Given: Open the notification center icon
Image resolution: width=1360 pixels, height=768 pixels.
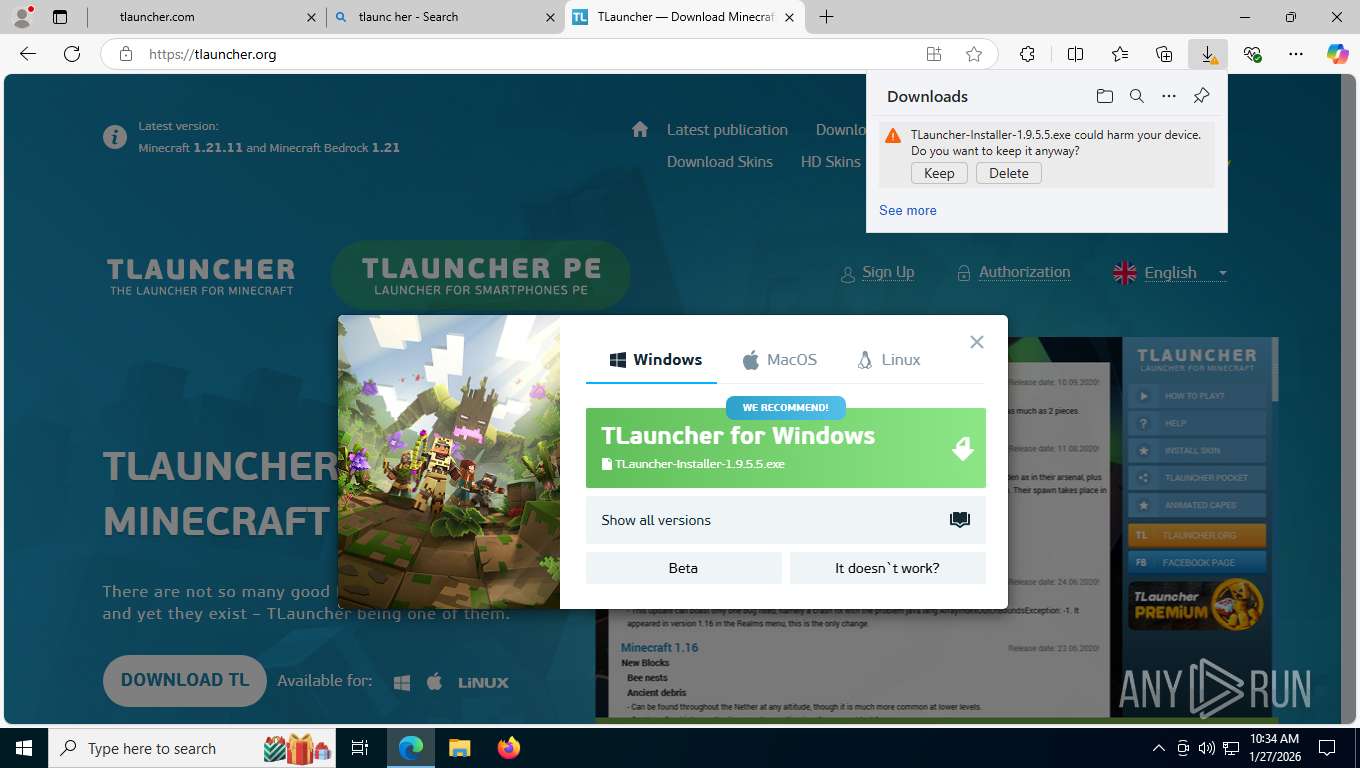Looking at the screenshot, I should click(x=1327, y=748).
